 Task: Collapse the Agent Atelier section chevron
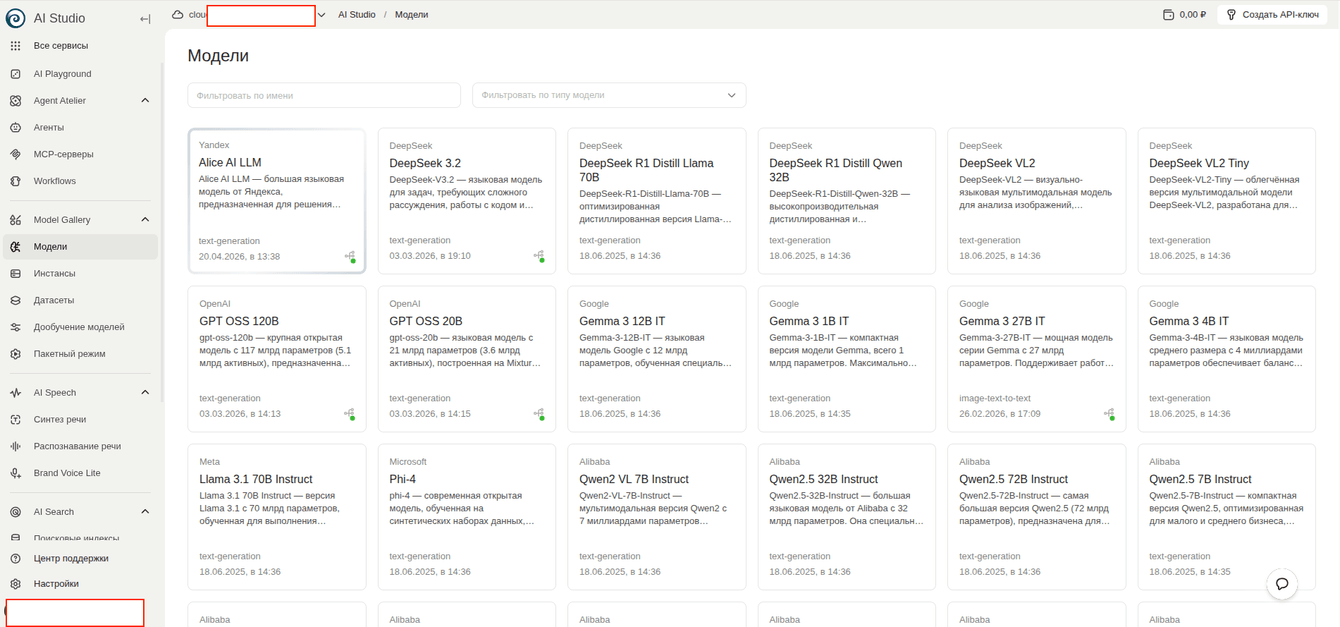(145, 101)
